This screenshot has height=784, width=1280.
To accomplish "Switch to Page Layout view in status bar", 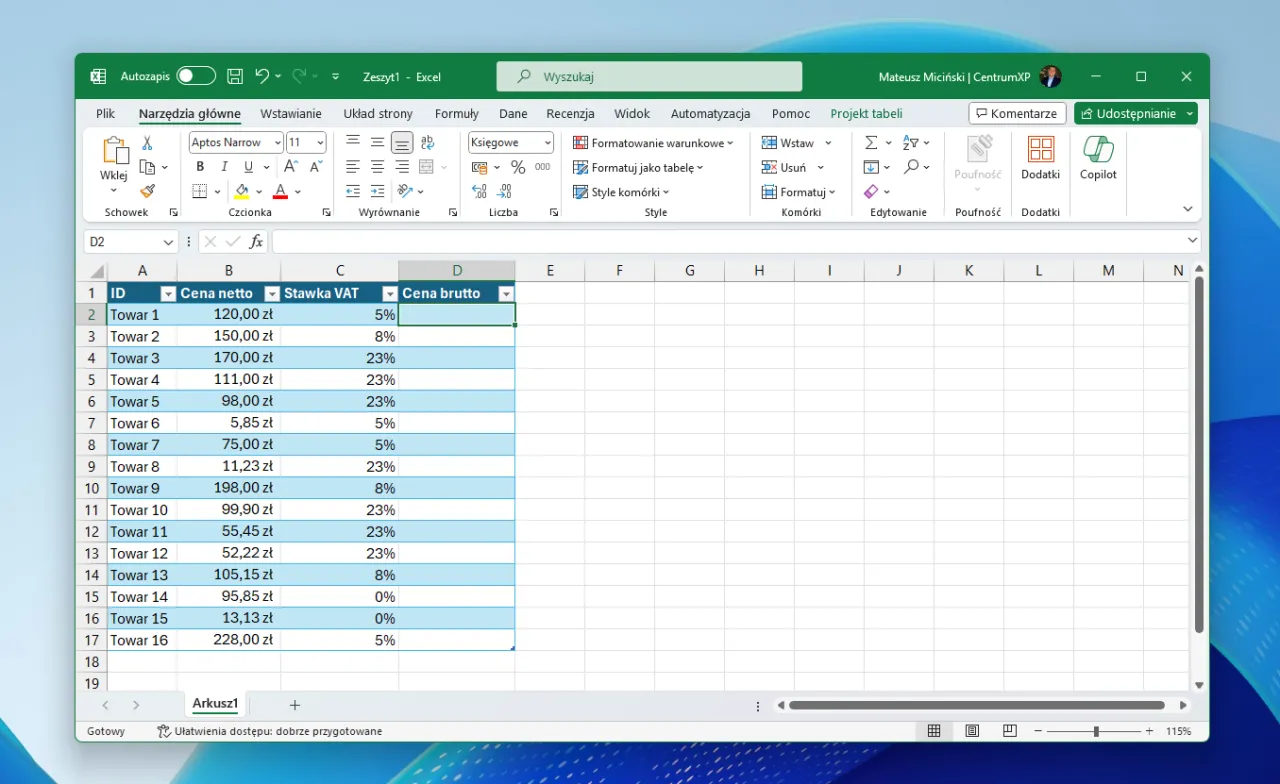I will [971, 731].
